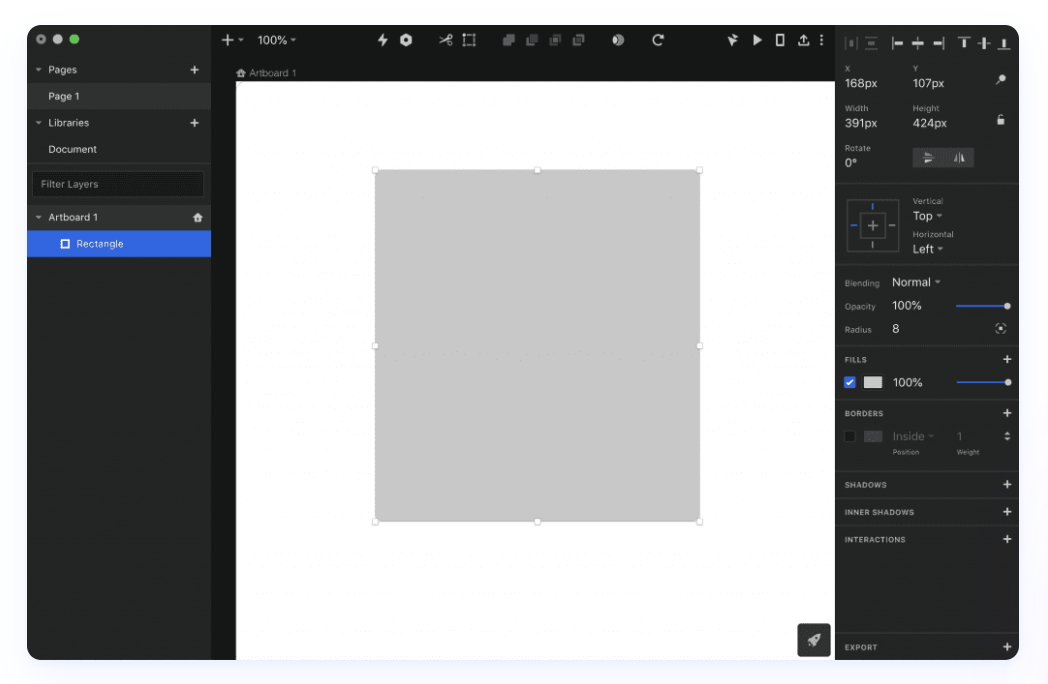Click the rocket button at canvas corner
The image size is (1048, 684).
tap(814, 640)
